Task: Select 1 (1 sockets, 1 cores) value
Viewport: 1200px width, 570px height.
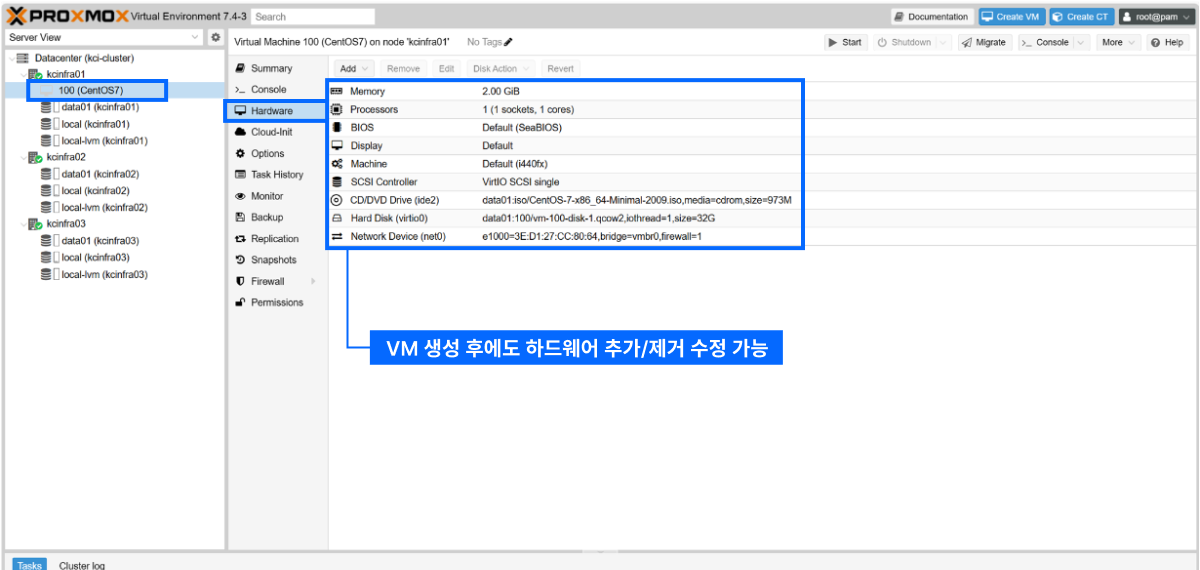Action: (527, 109)
